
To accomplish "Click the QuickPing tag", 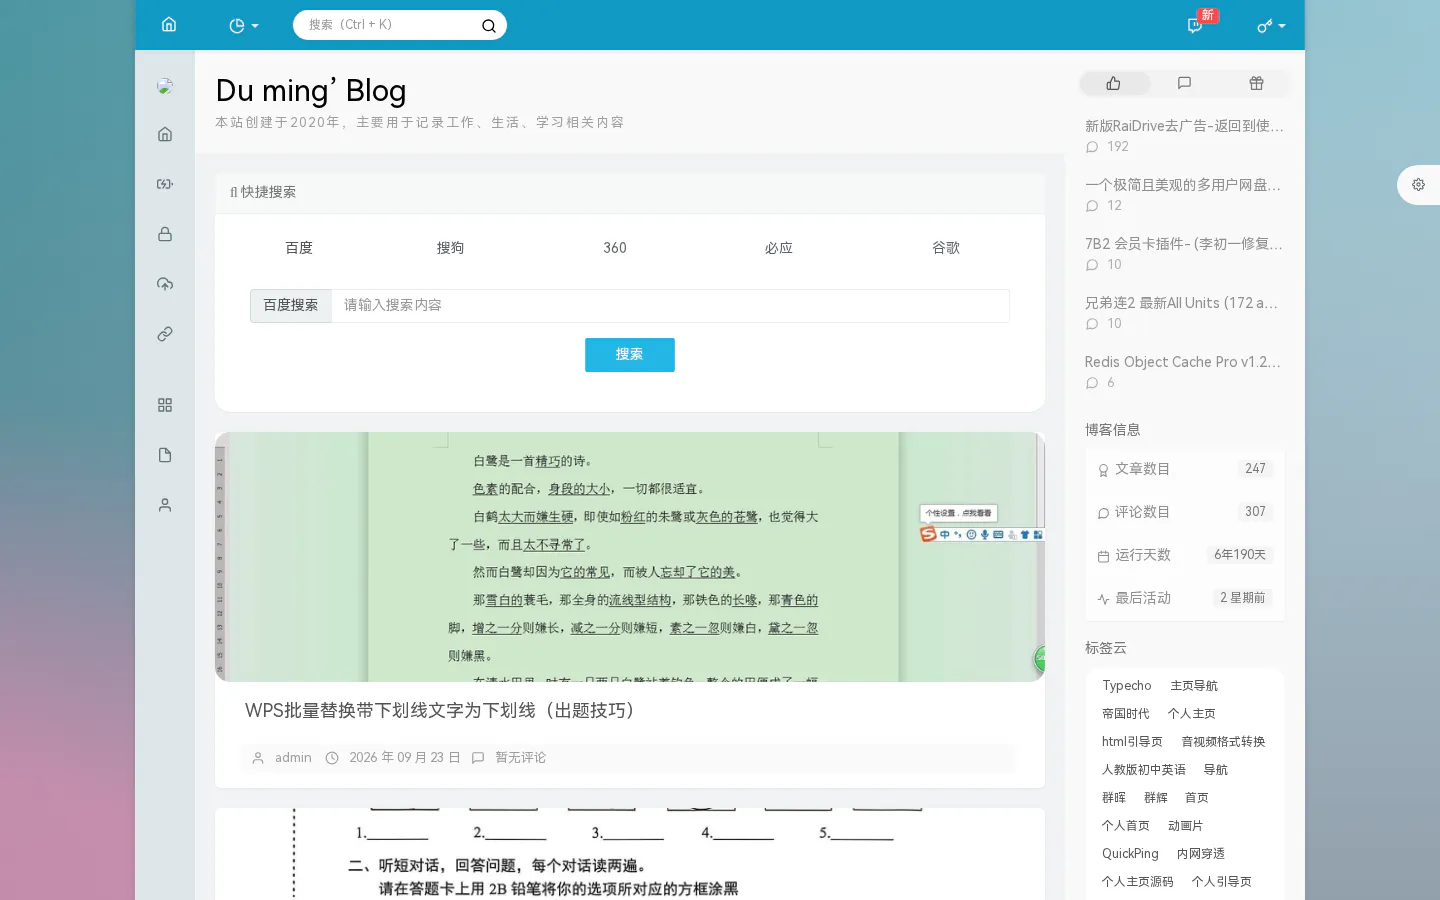I will coord(1130,854).
